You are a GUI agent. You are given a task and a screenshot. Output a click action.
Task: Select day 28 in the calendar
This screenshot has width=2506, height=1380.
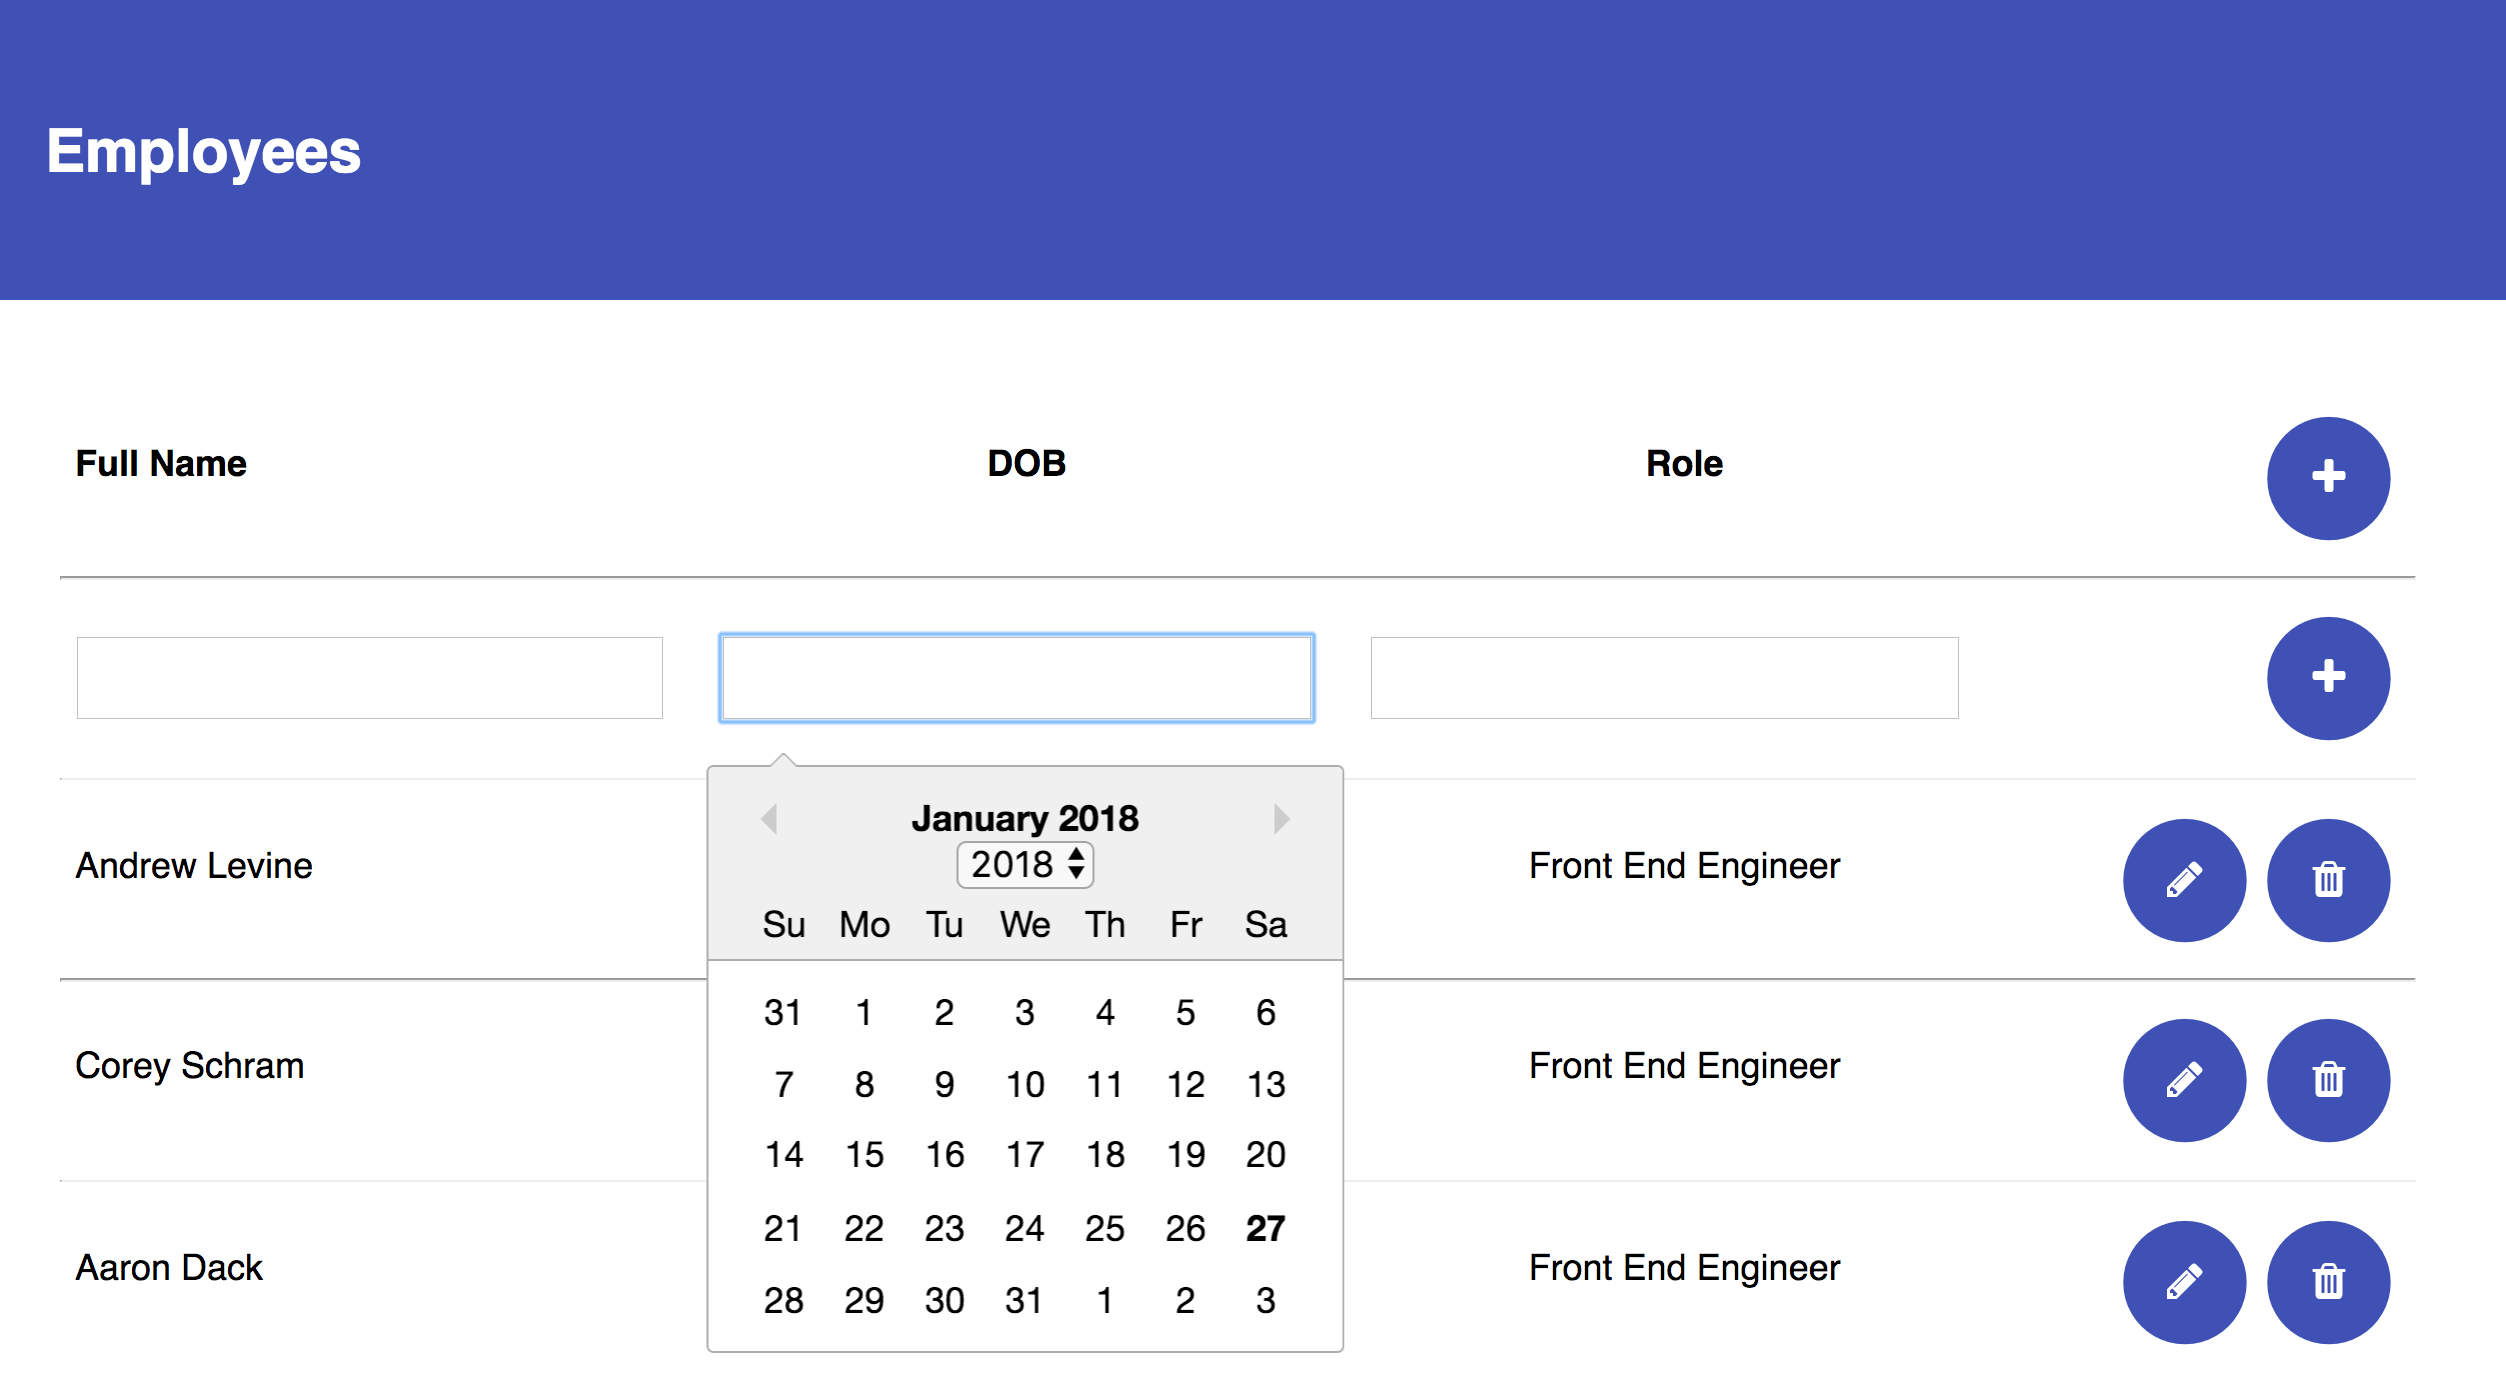tap(783, 1300)
